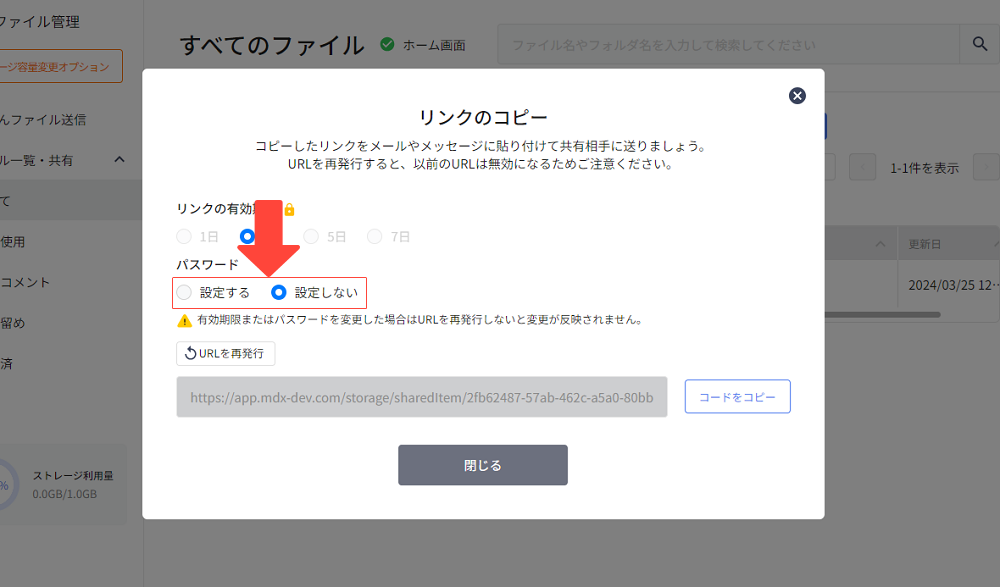Click the URLを再発行 button
This screenshot has height=587, width=1000.
click(x=226, y=353)
